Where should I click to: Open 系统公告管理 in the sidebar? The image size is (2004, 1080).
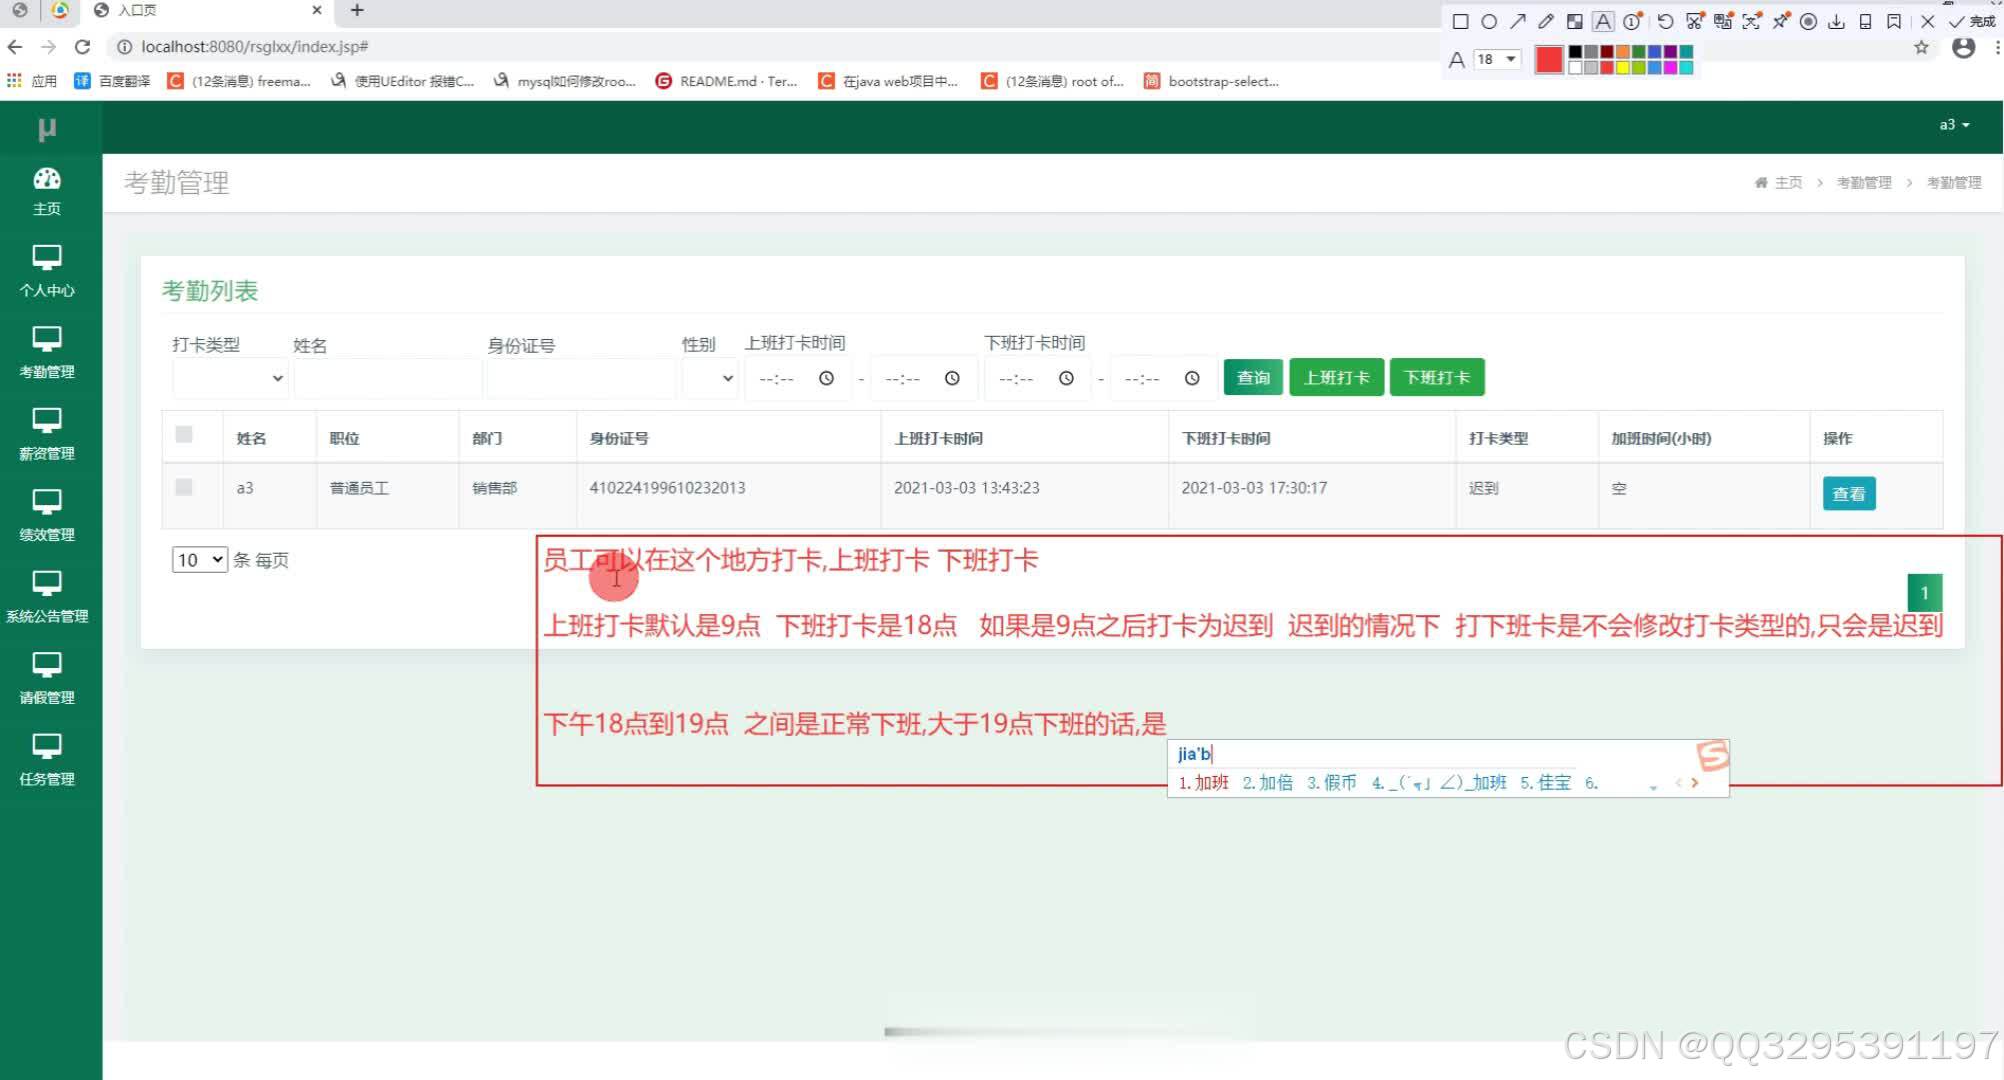(47, 598)
